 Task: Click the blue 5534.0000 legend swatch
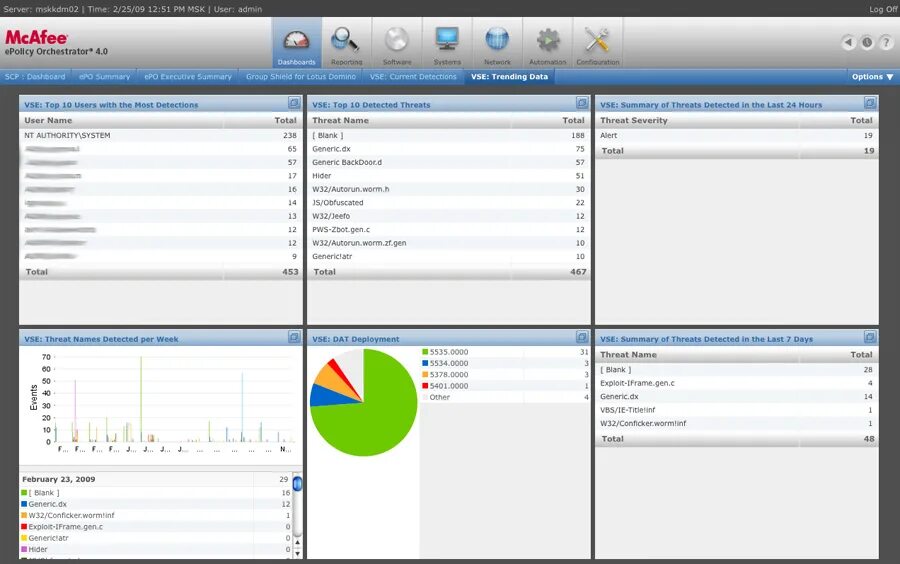point(425,363)
